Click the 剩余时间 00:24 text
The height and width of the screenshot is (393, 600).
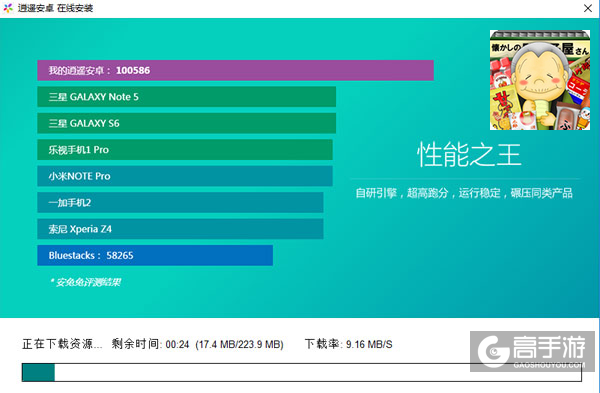point(150,344)
